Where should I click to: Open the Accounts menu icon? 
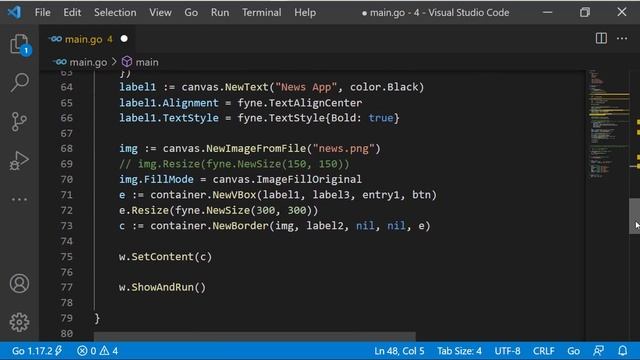(19, 283)
